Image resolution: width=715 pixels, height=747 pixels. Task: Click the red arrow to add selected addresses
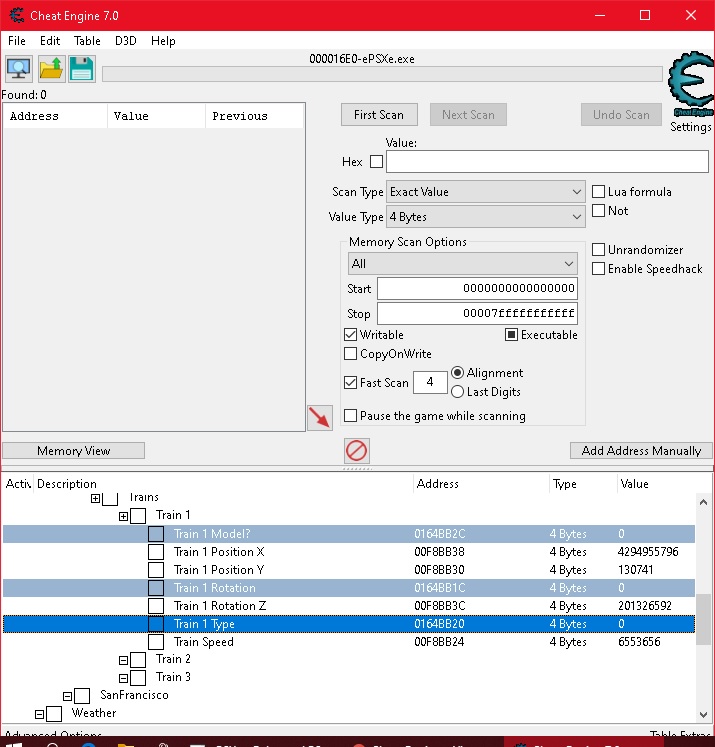click(x=320, y=418)
